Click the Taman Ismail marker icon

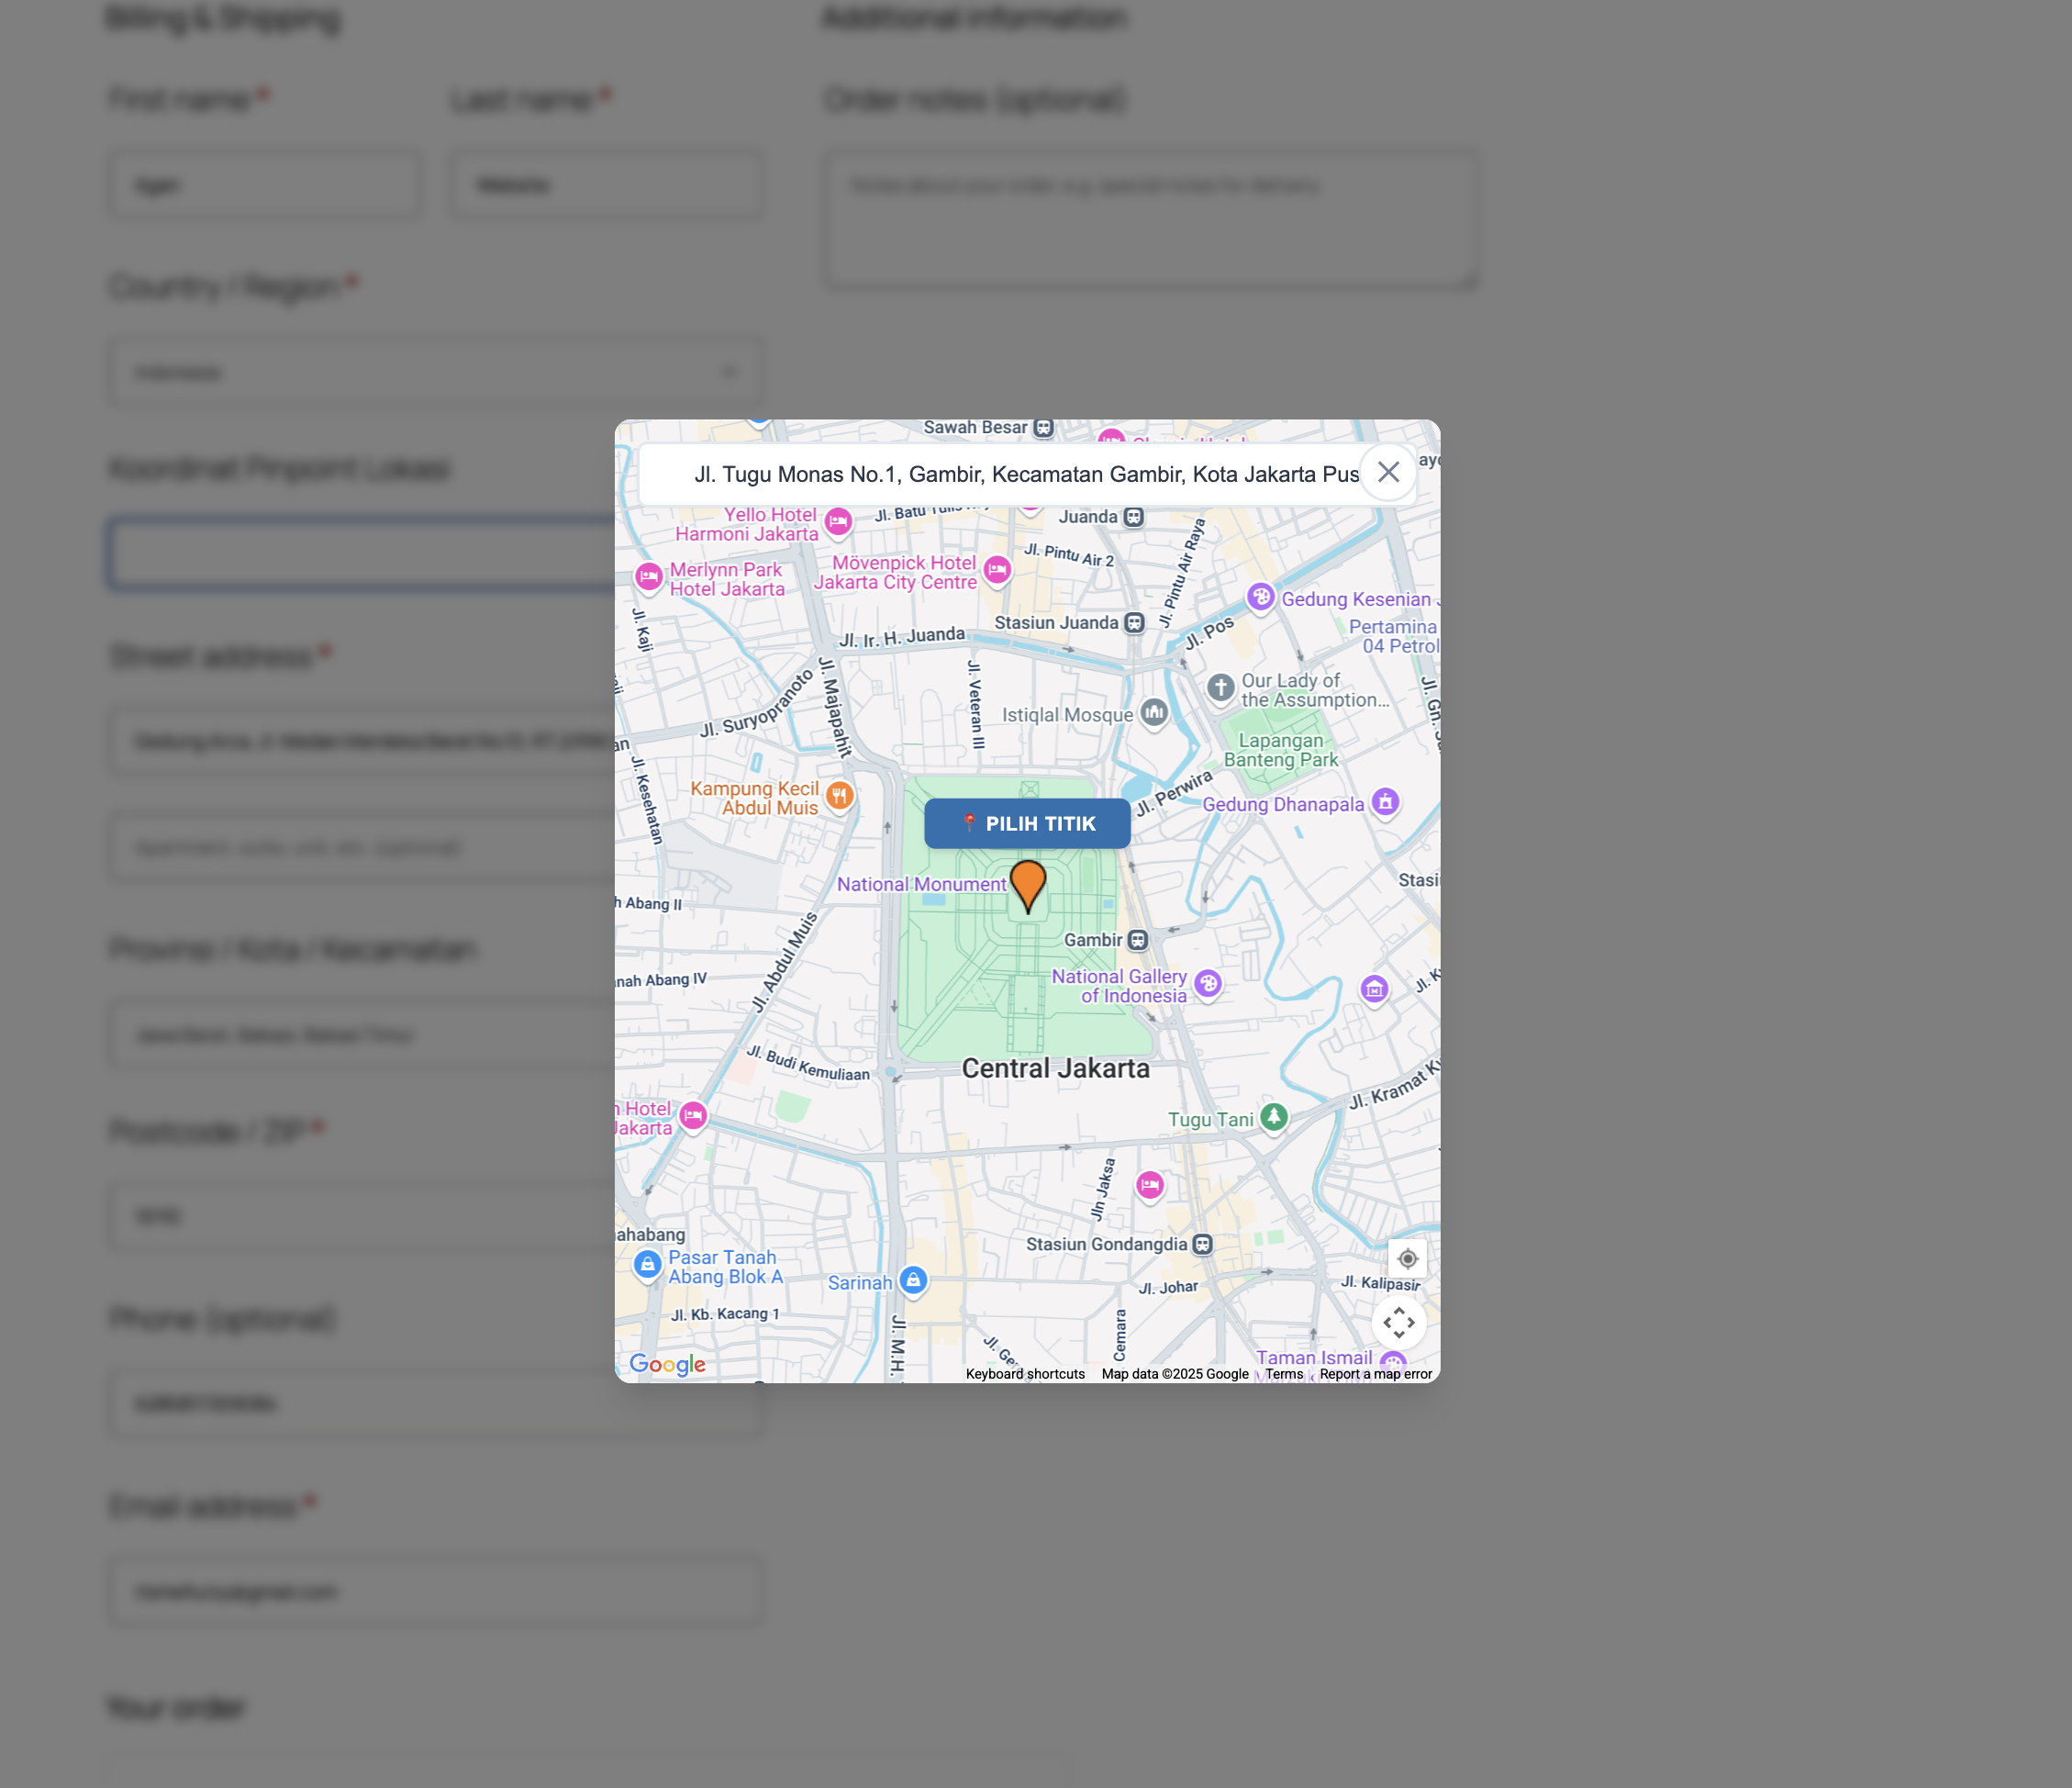1393,1364
